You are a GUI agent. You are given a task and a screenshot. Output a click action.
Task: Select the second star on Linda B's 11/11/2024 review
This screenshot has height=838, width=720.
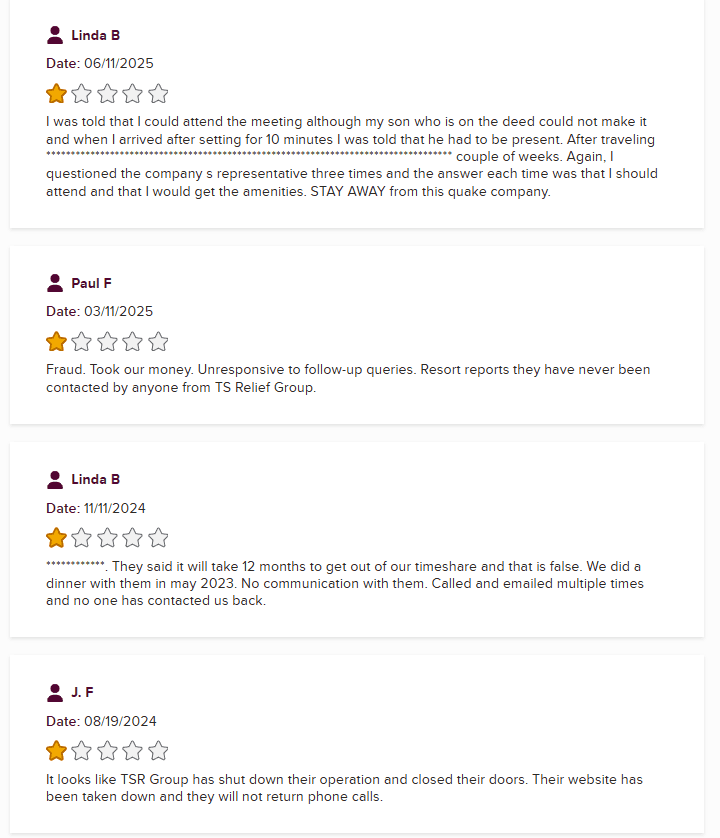82,538
